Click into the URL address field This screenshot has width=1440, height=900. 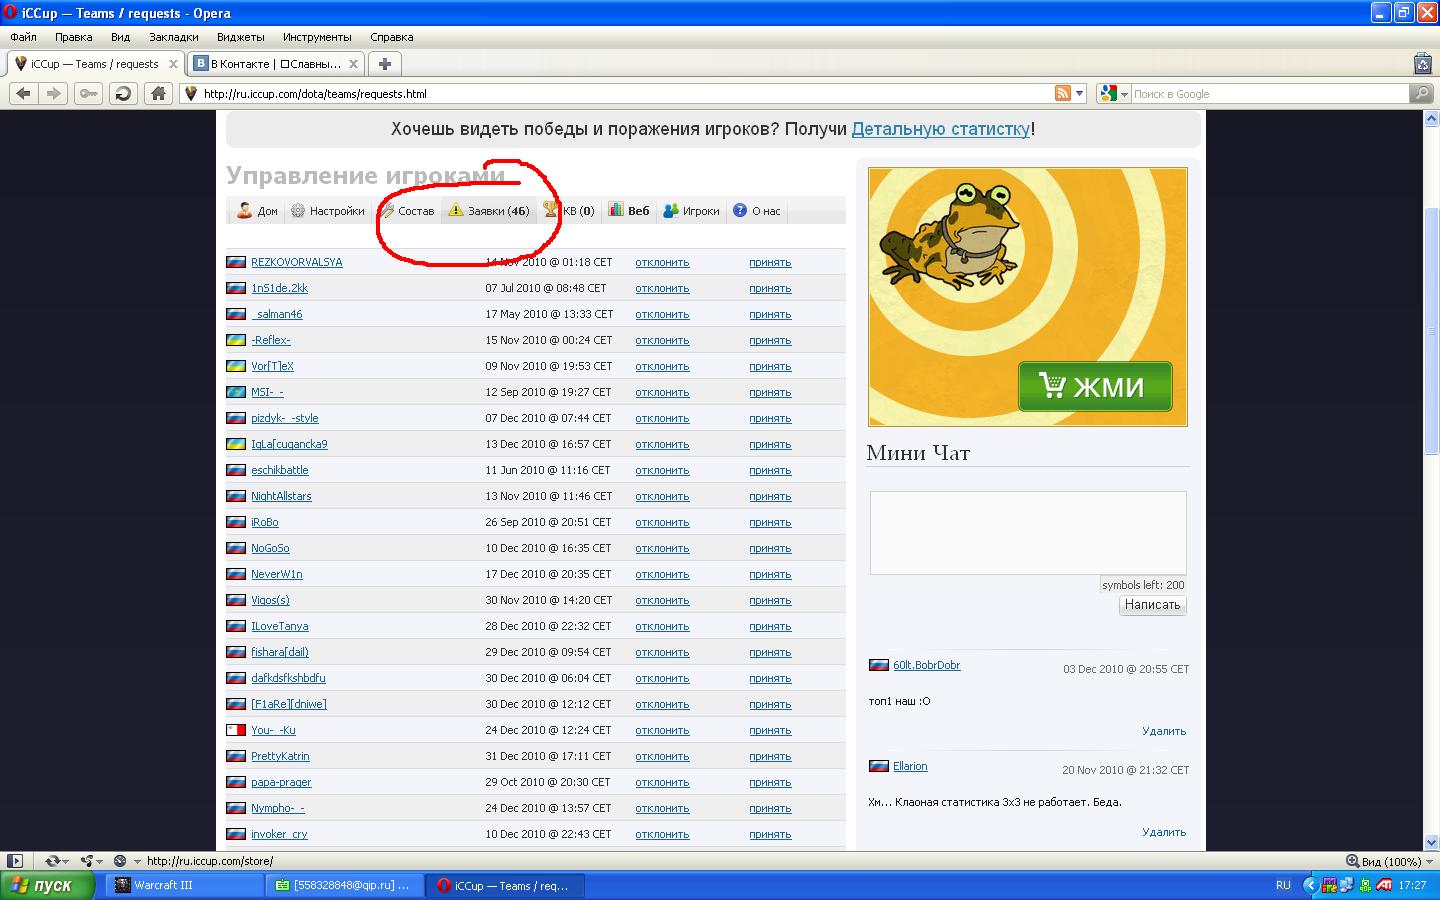(x=625, y=93)
